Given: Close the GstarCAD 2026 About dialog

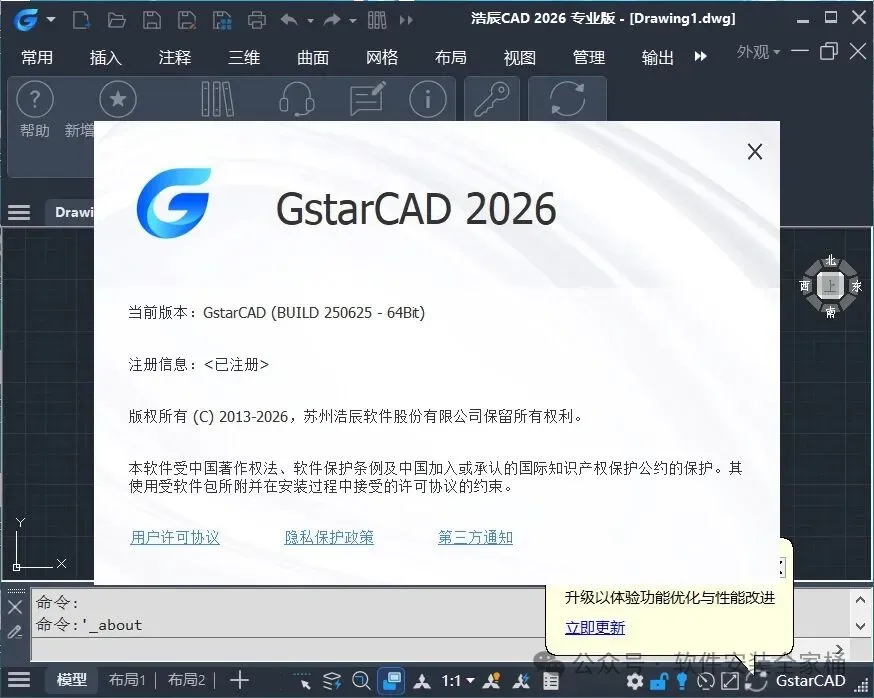Looking at the screenshot, I should pyautogui.click(x=755, y=152).
